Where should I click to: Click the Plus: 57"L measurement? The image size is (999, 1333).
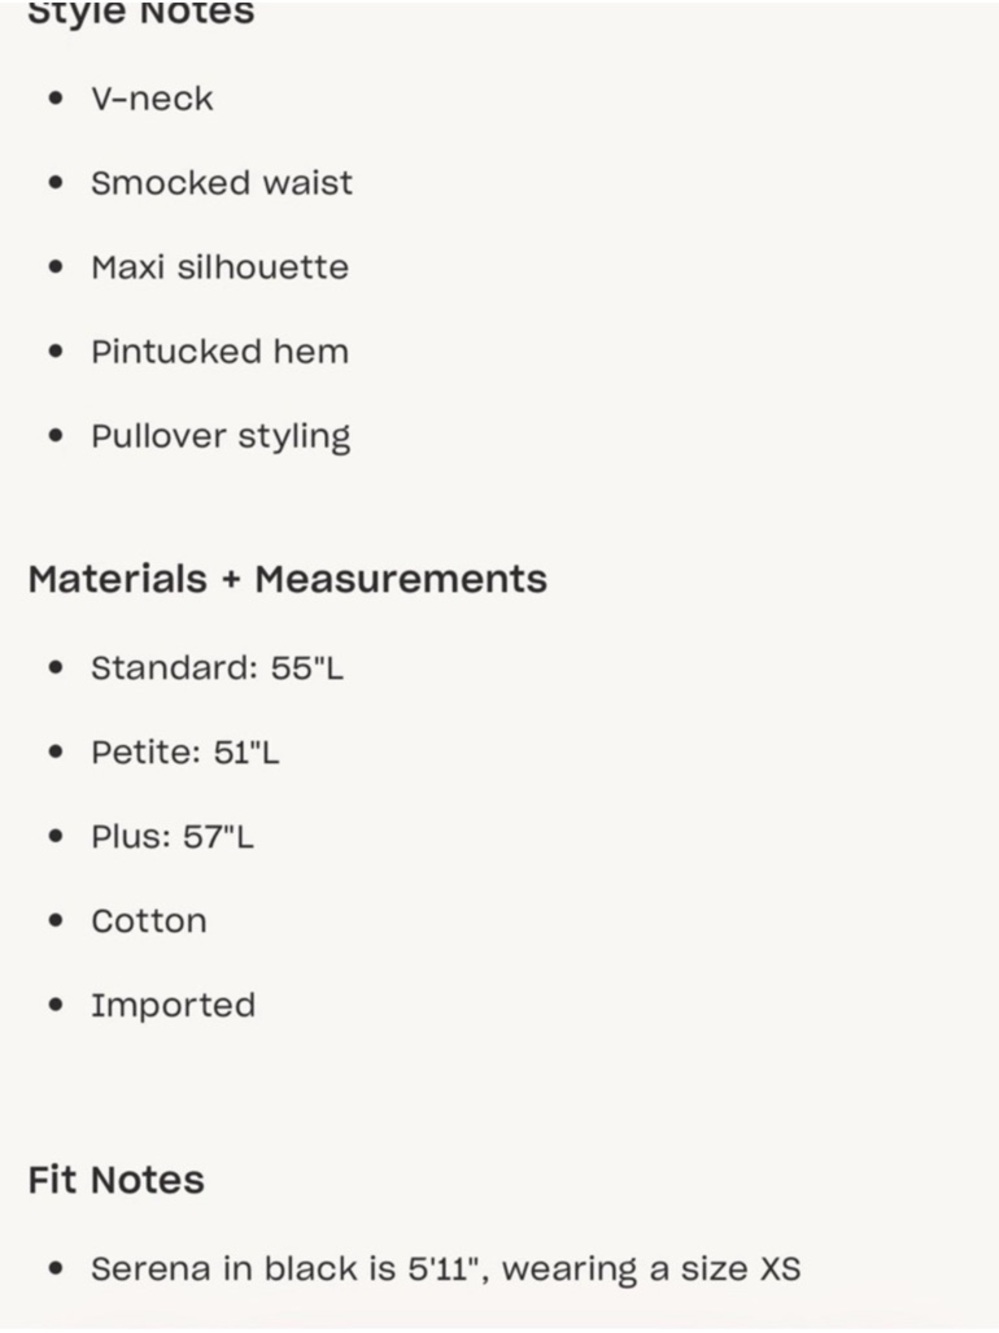pos(172,837)
